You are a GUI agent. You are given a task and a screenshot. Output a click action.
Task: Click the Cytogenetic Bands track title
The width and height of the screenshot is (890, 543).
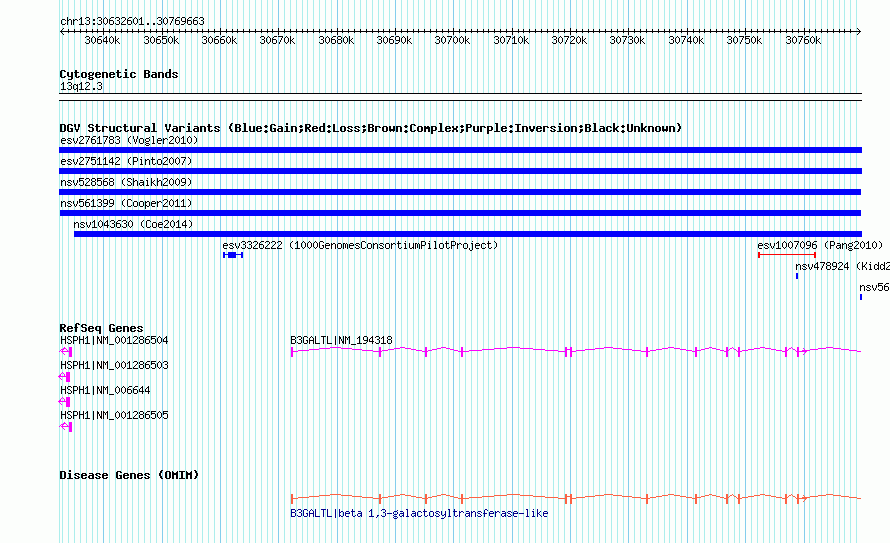119,74
